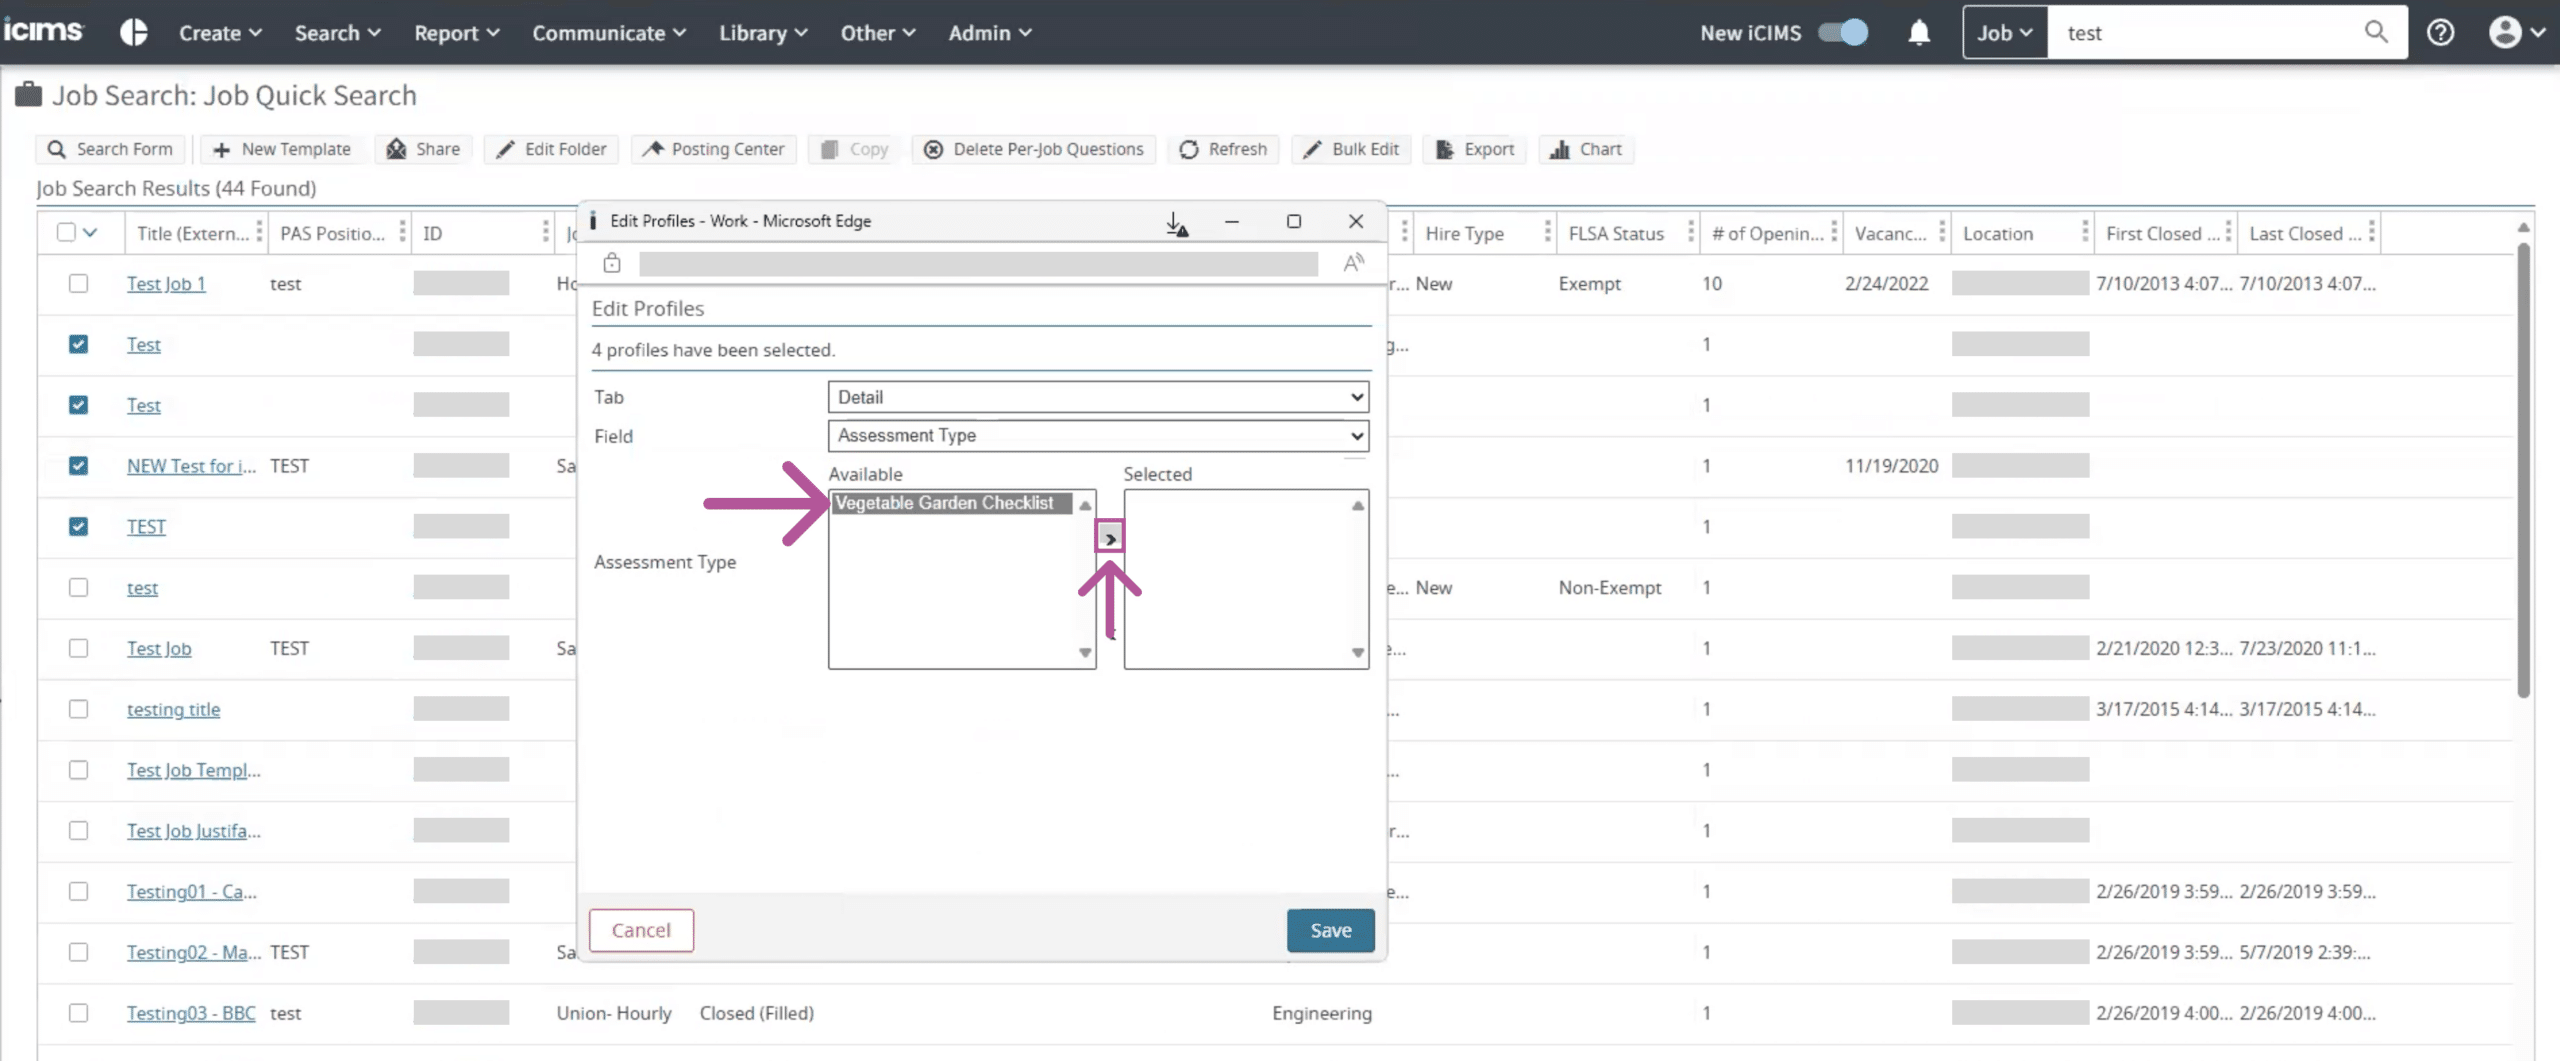This screenshot has width=2560, height=1061.
Task: Click Cancel in Edit Profiles dialog
Action: pos(641,930)
